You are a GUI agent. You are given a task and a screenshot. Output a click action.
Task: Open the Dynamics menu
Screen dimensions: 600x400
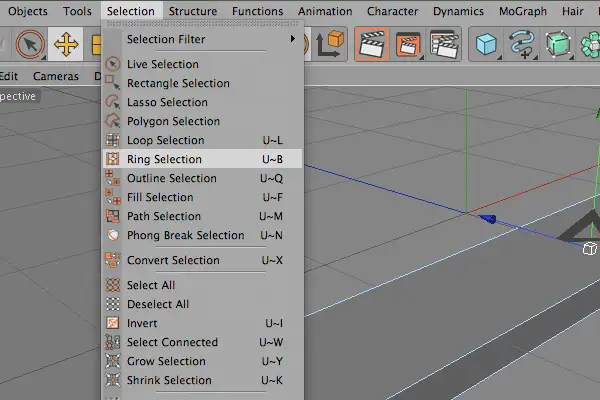point(458,11)
